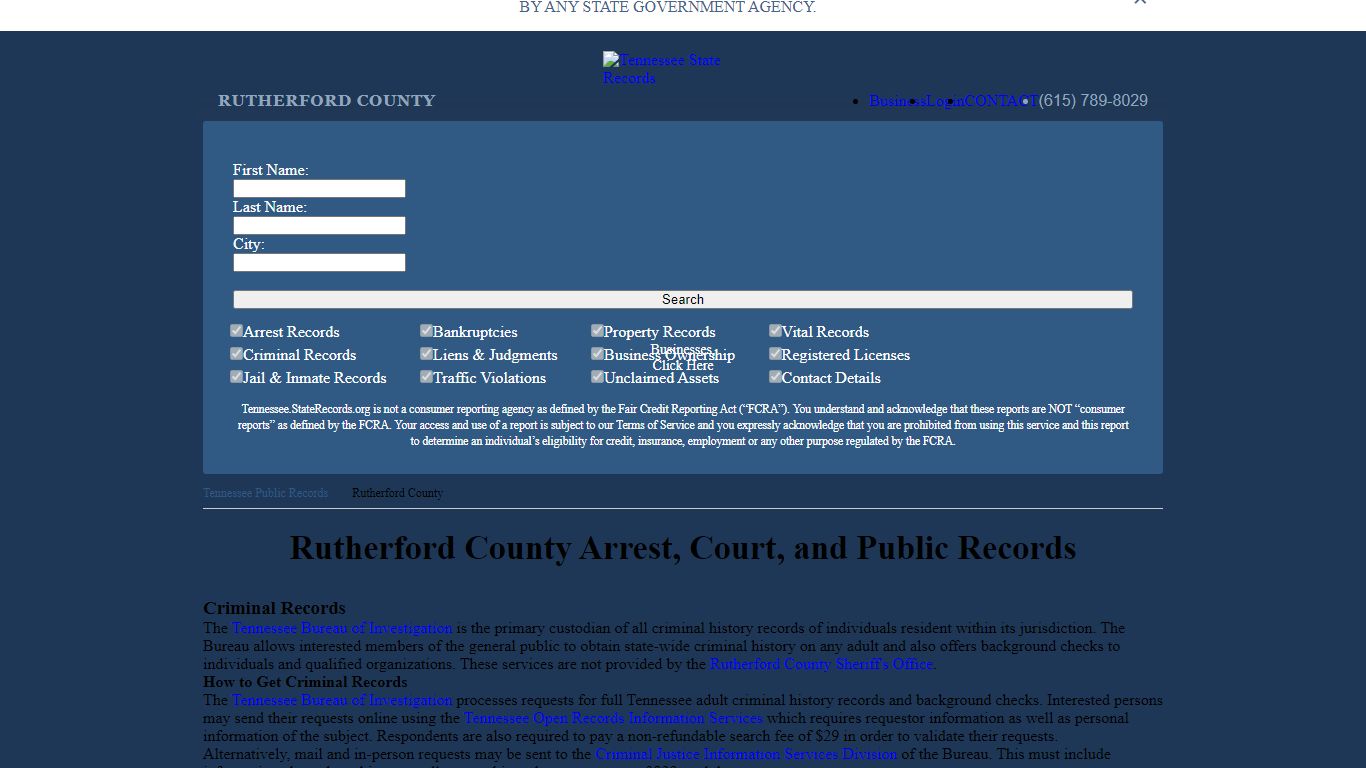This screenshot has width=1366, height=768.
Task: Focus the Last Name input field
Action: (319, 226)
